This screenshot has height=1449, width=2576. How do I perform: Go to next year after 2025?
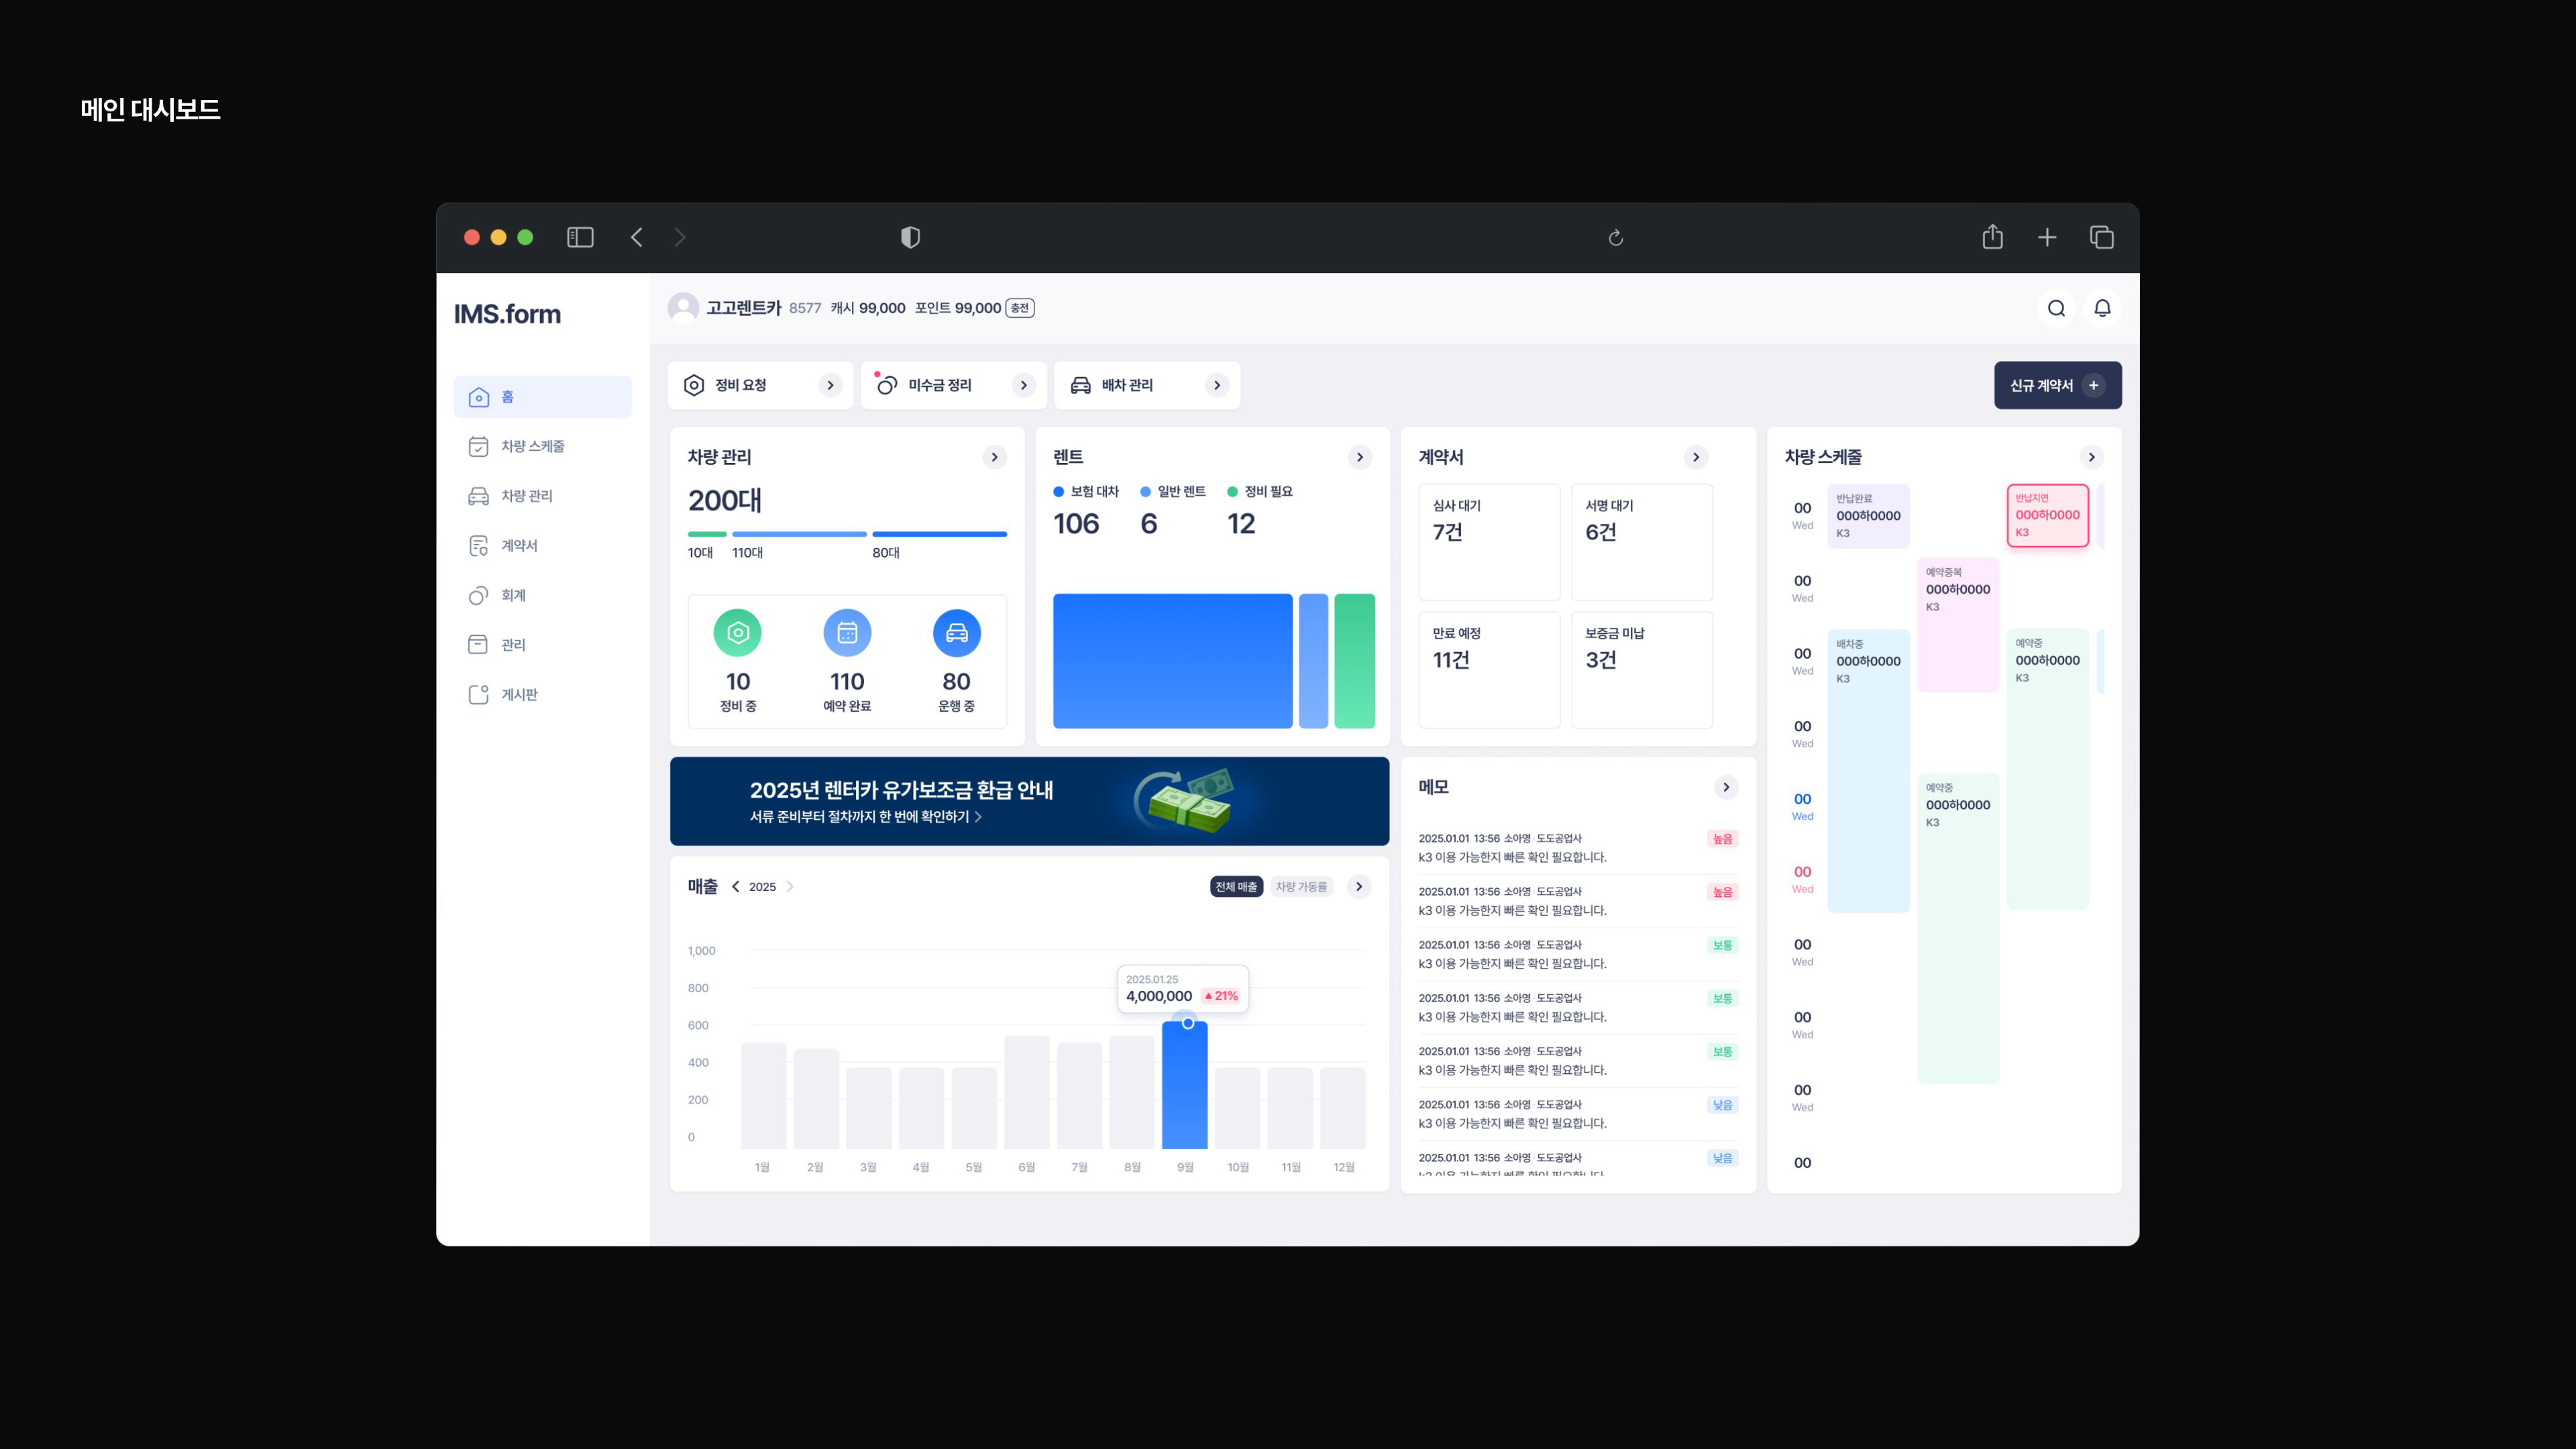(x=790, y=887)
